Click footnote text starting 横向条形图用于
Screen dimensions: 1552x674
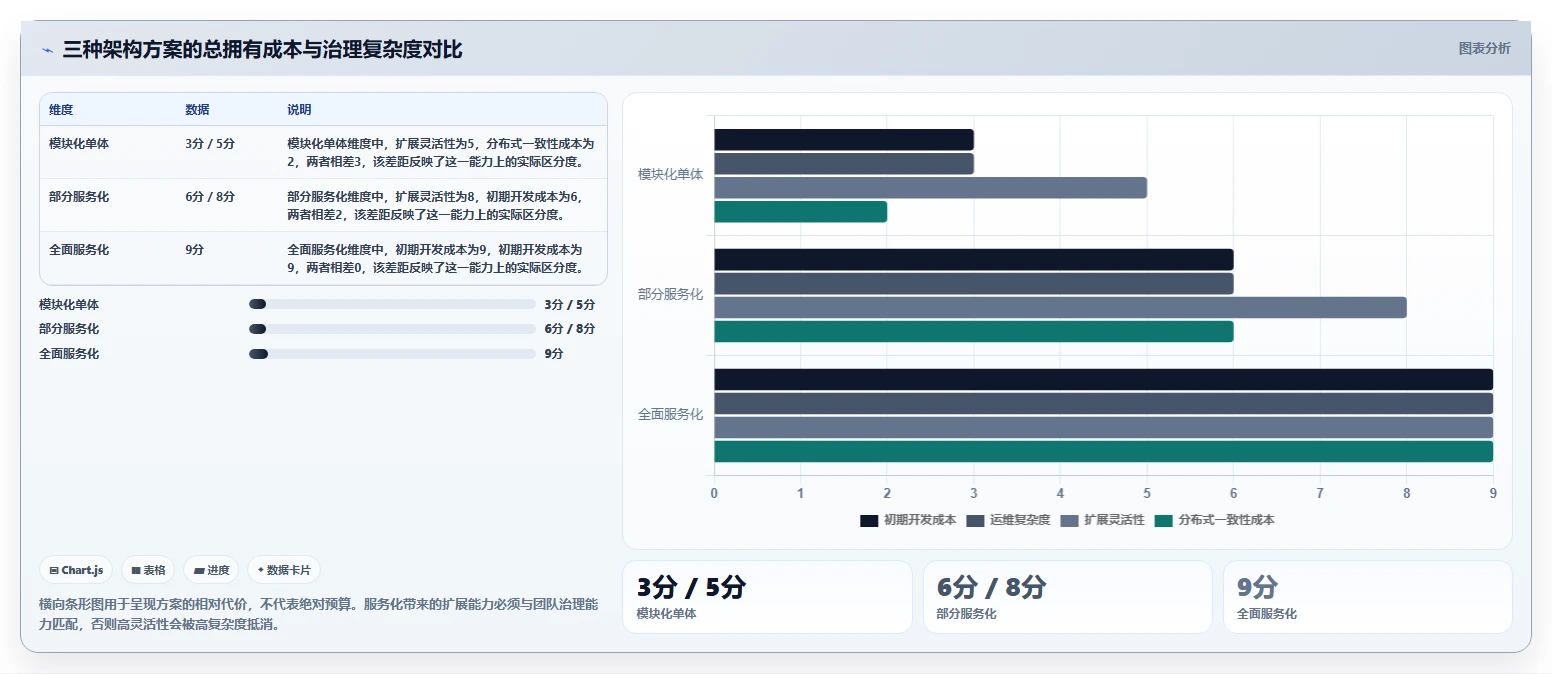[318, 615]
